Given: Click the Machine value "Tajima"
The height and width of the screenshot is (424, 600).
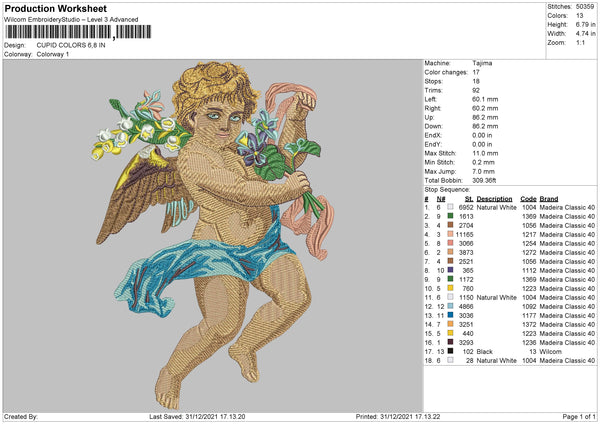Looking at the screenshot, I should (x=482, y=63).
